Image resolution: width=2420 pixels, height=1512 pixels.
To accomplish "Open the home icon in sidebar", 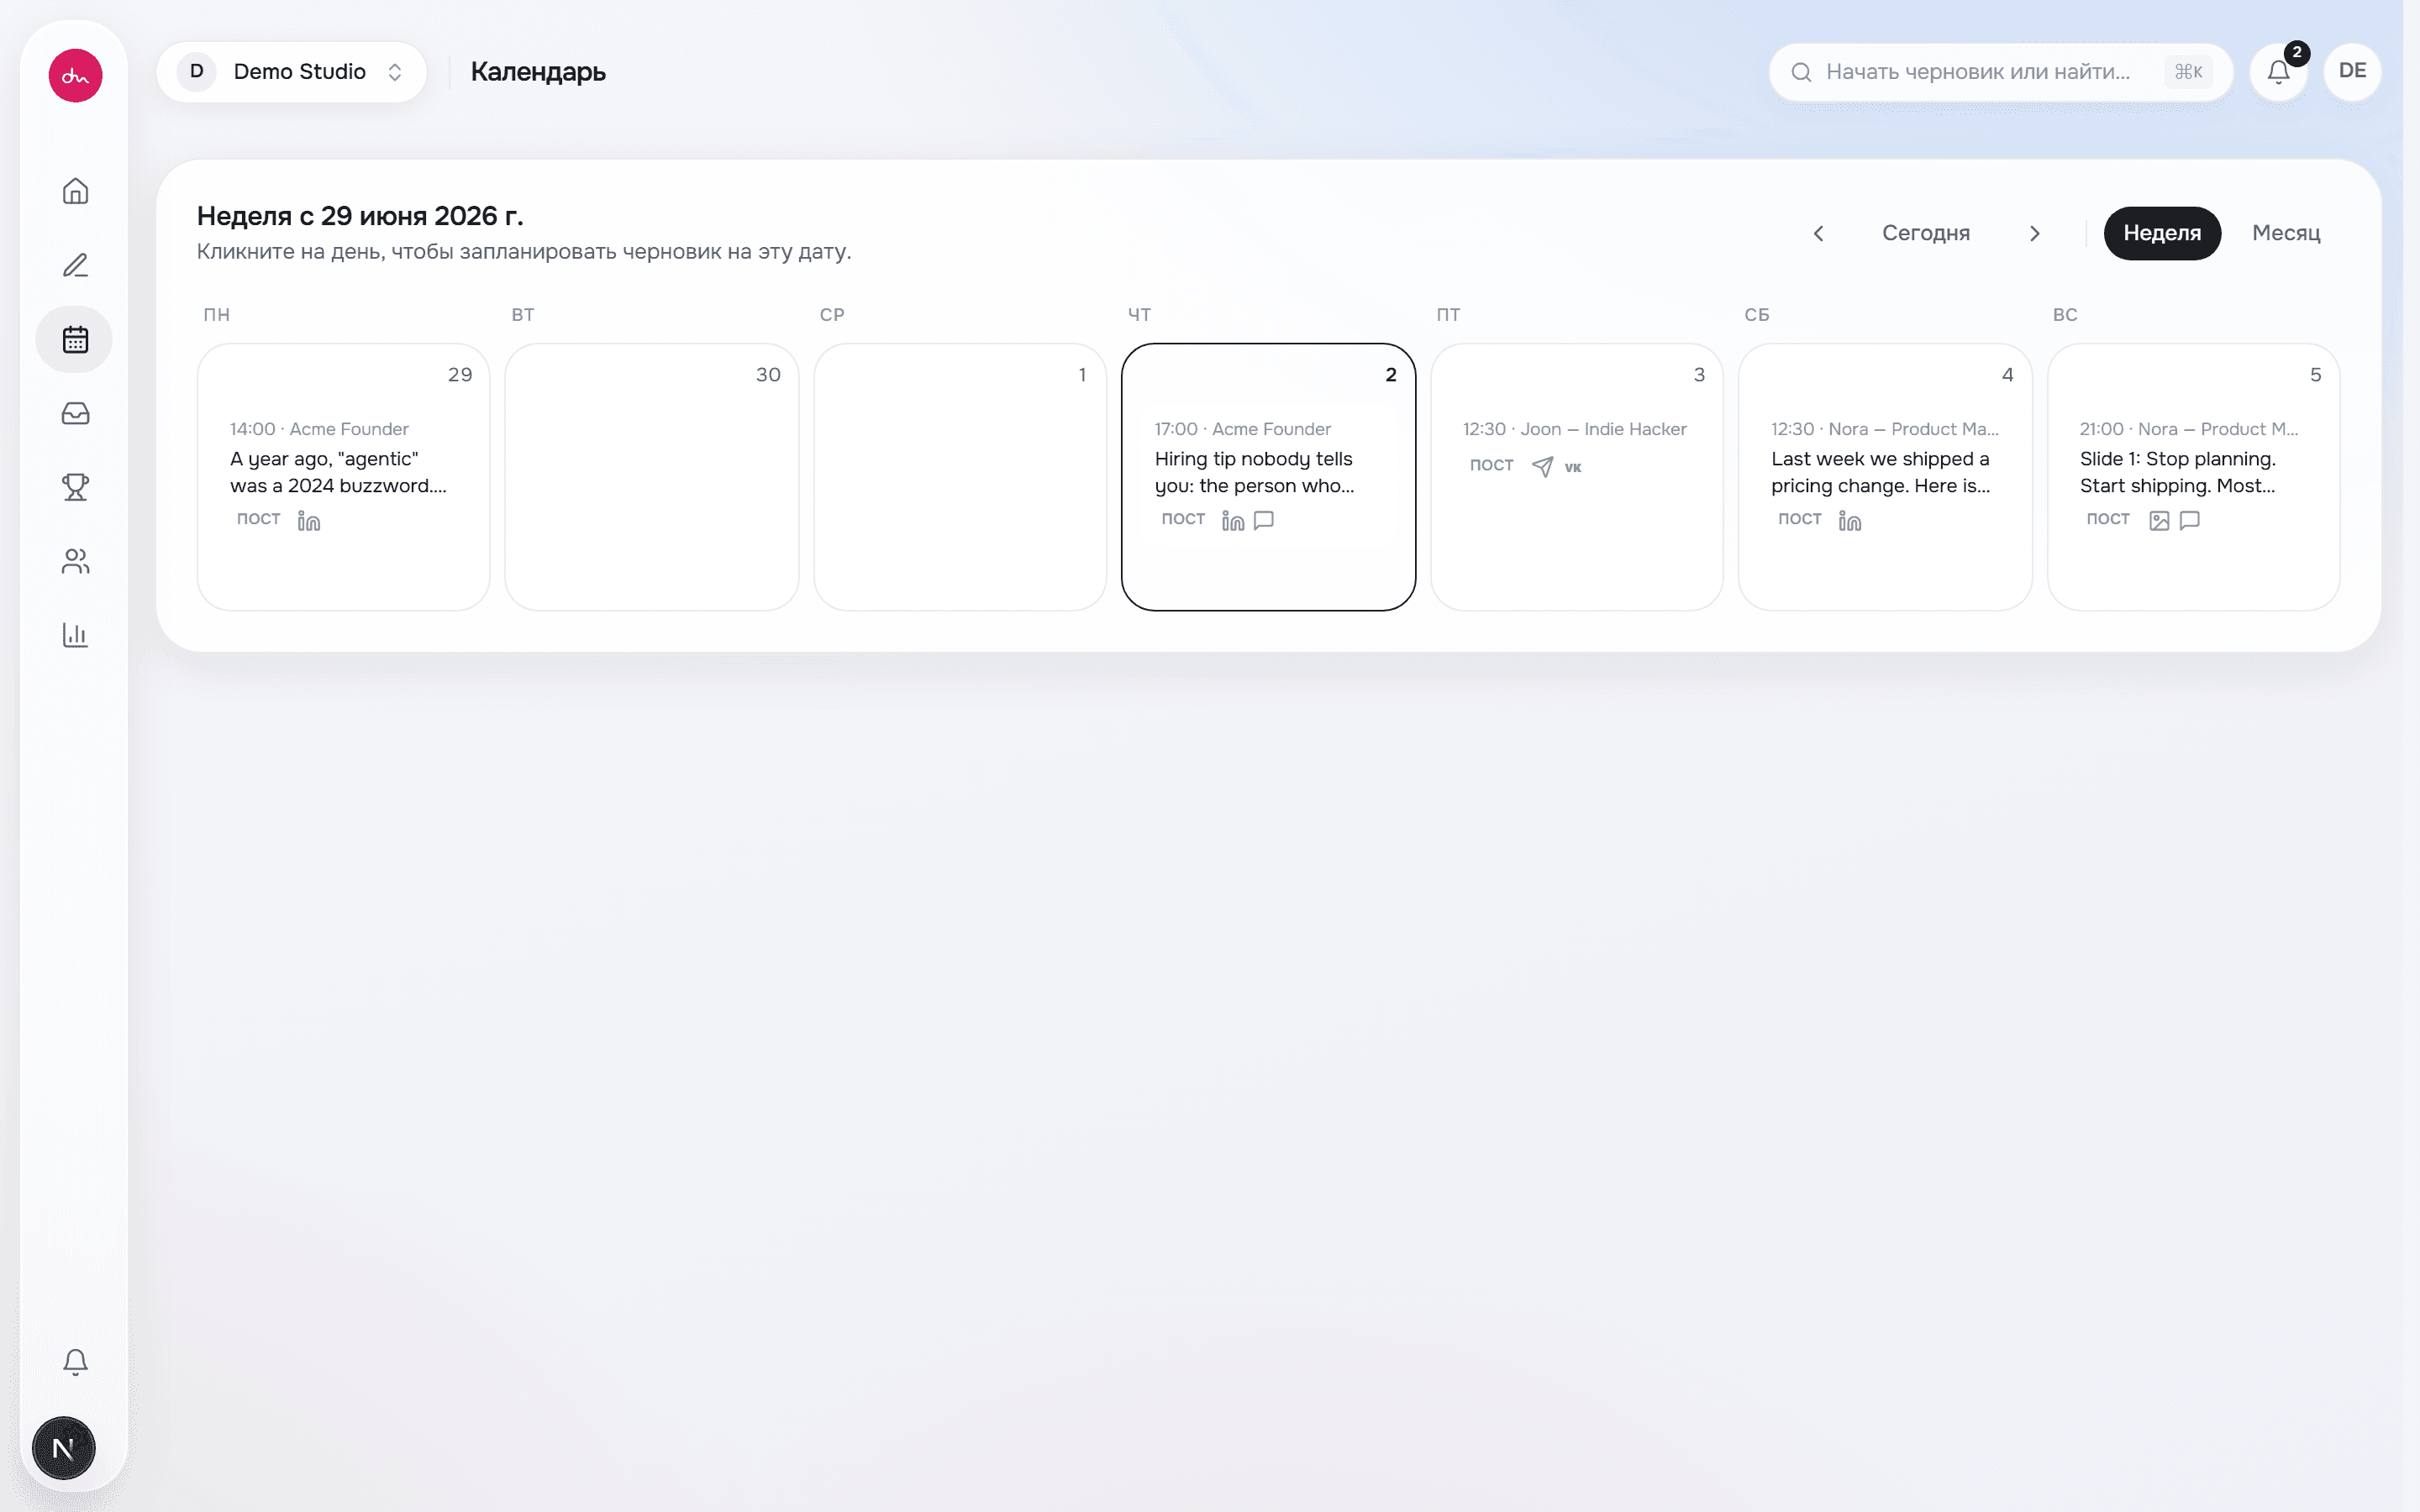I will coord(75,191).
